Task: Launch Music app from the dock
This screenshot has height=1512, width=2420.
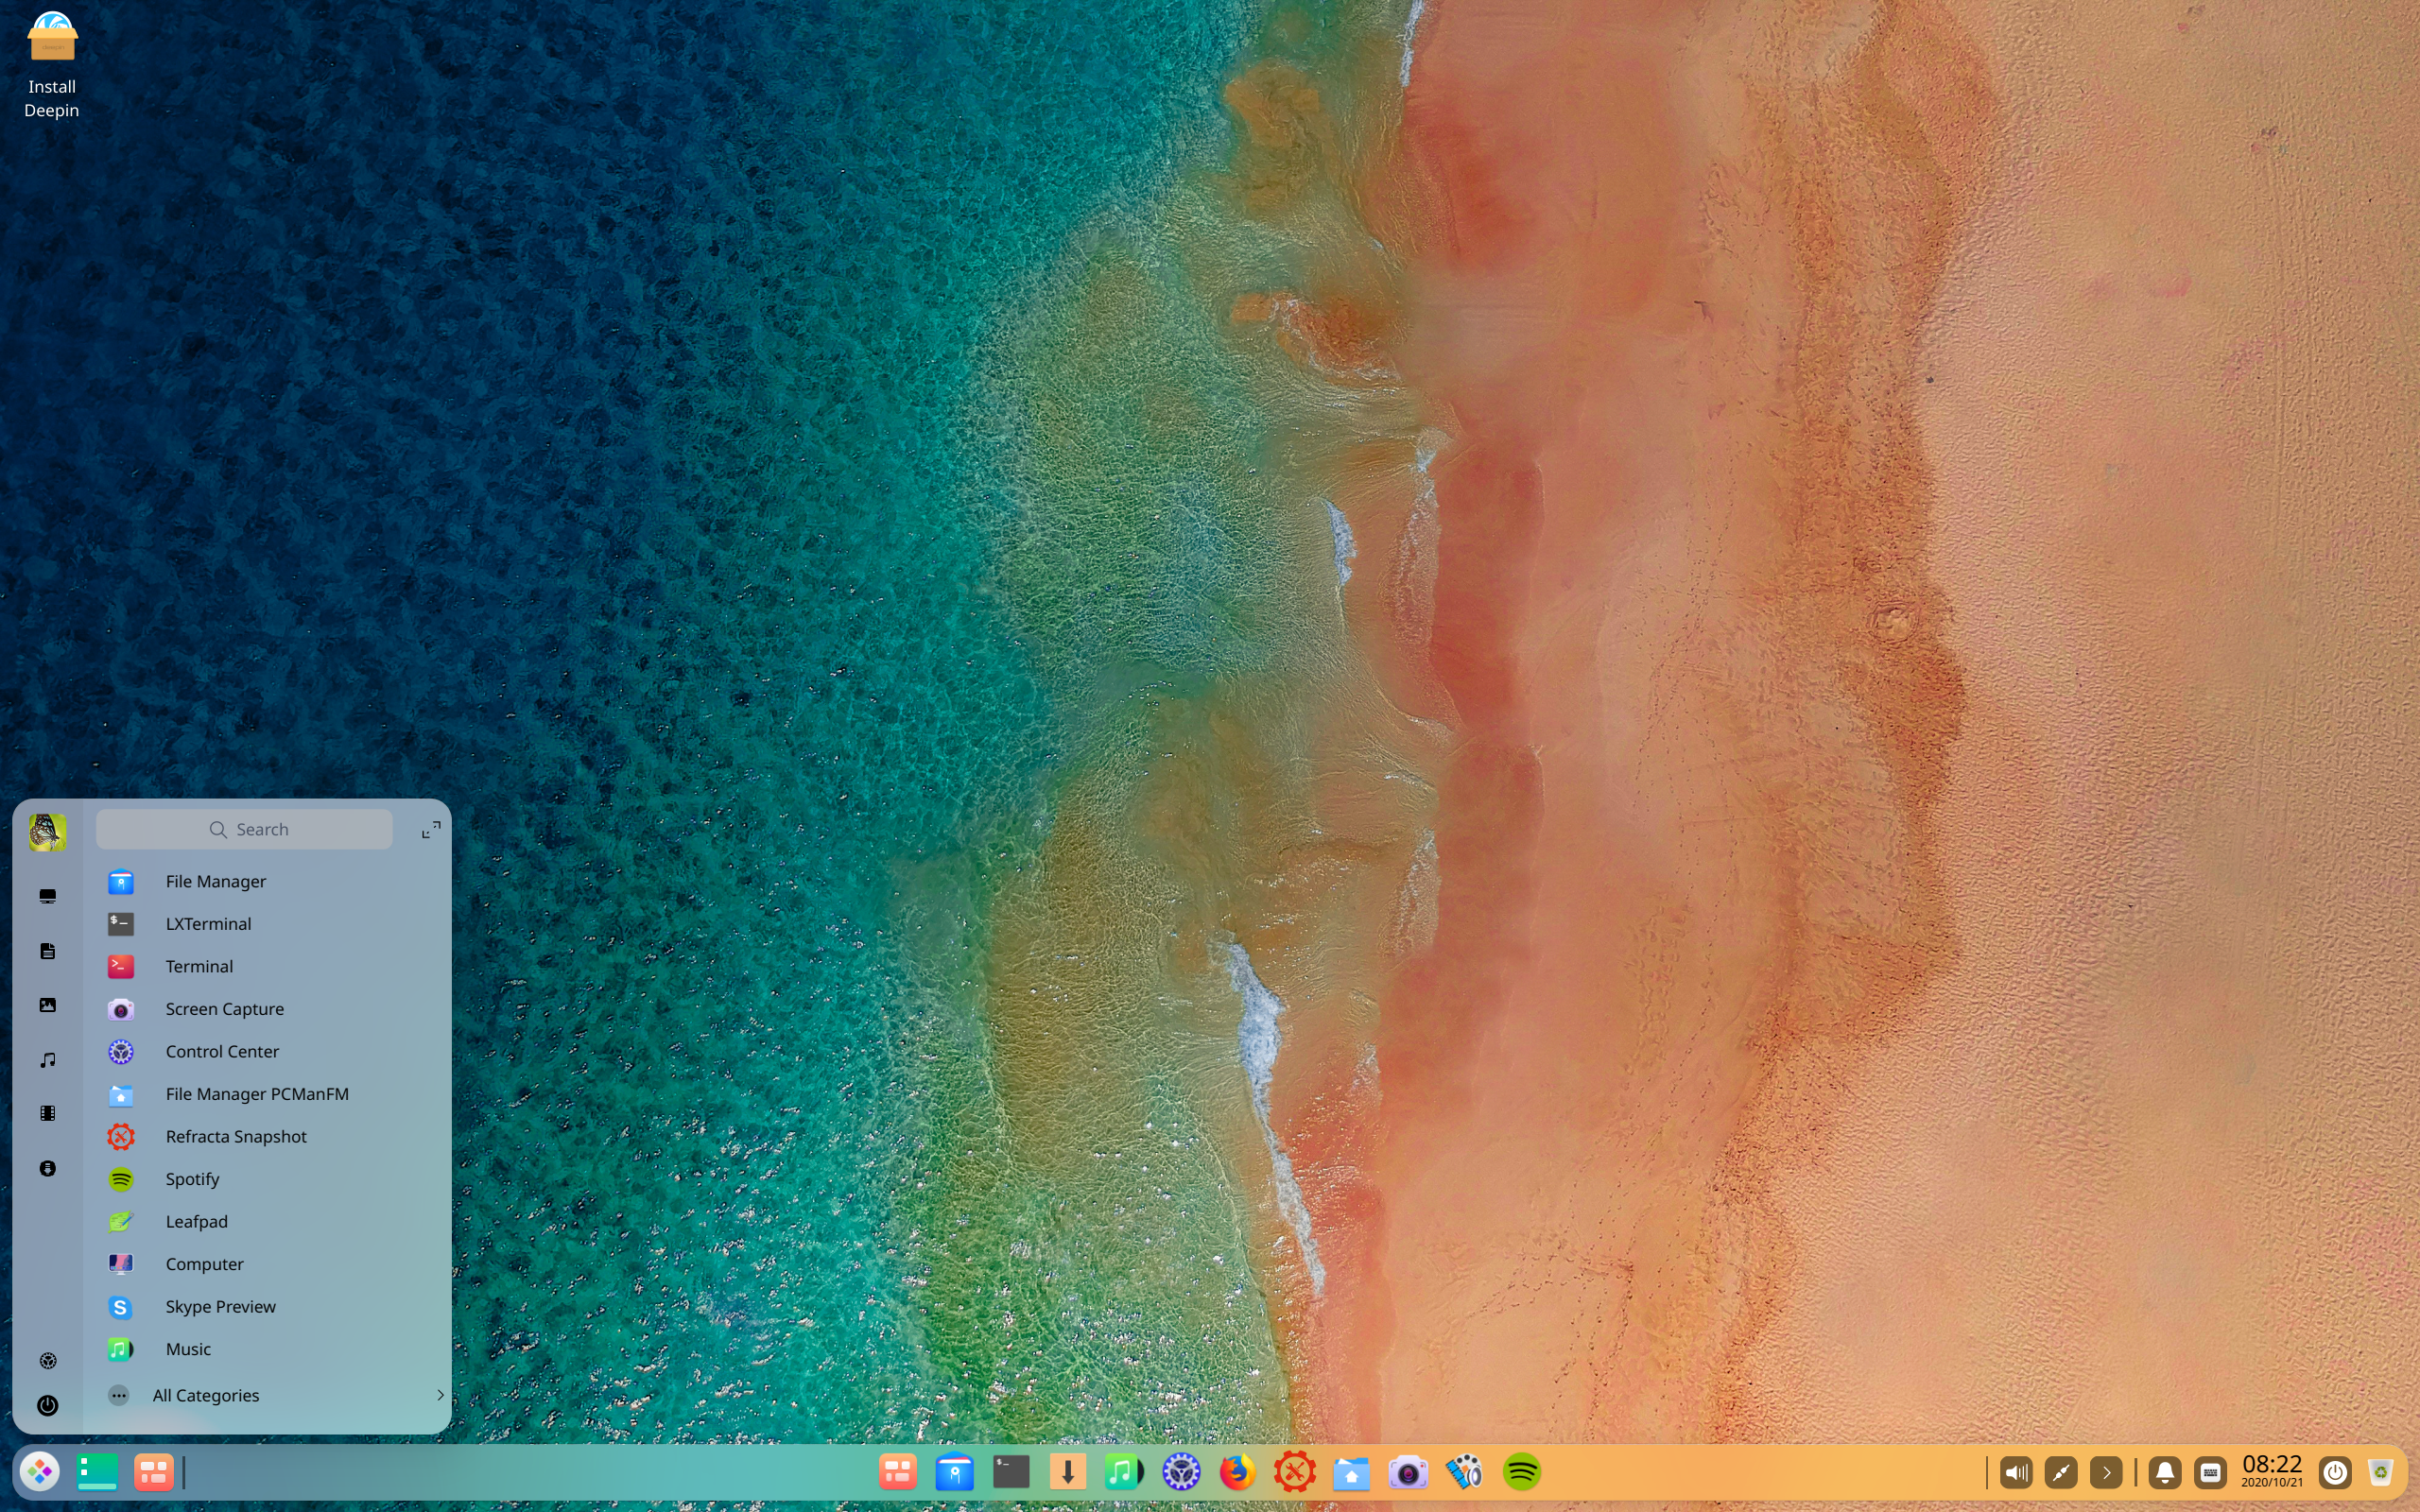Action: tap(1124, 1472)
